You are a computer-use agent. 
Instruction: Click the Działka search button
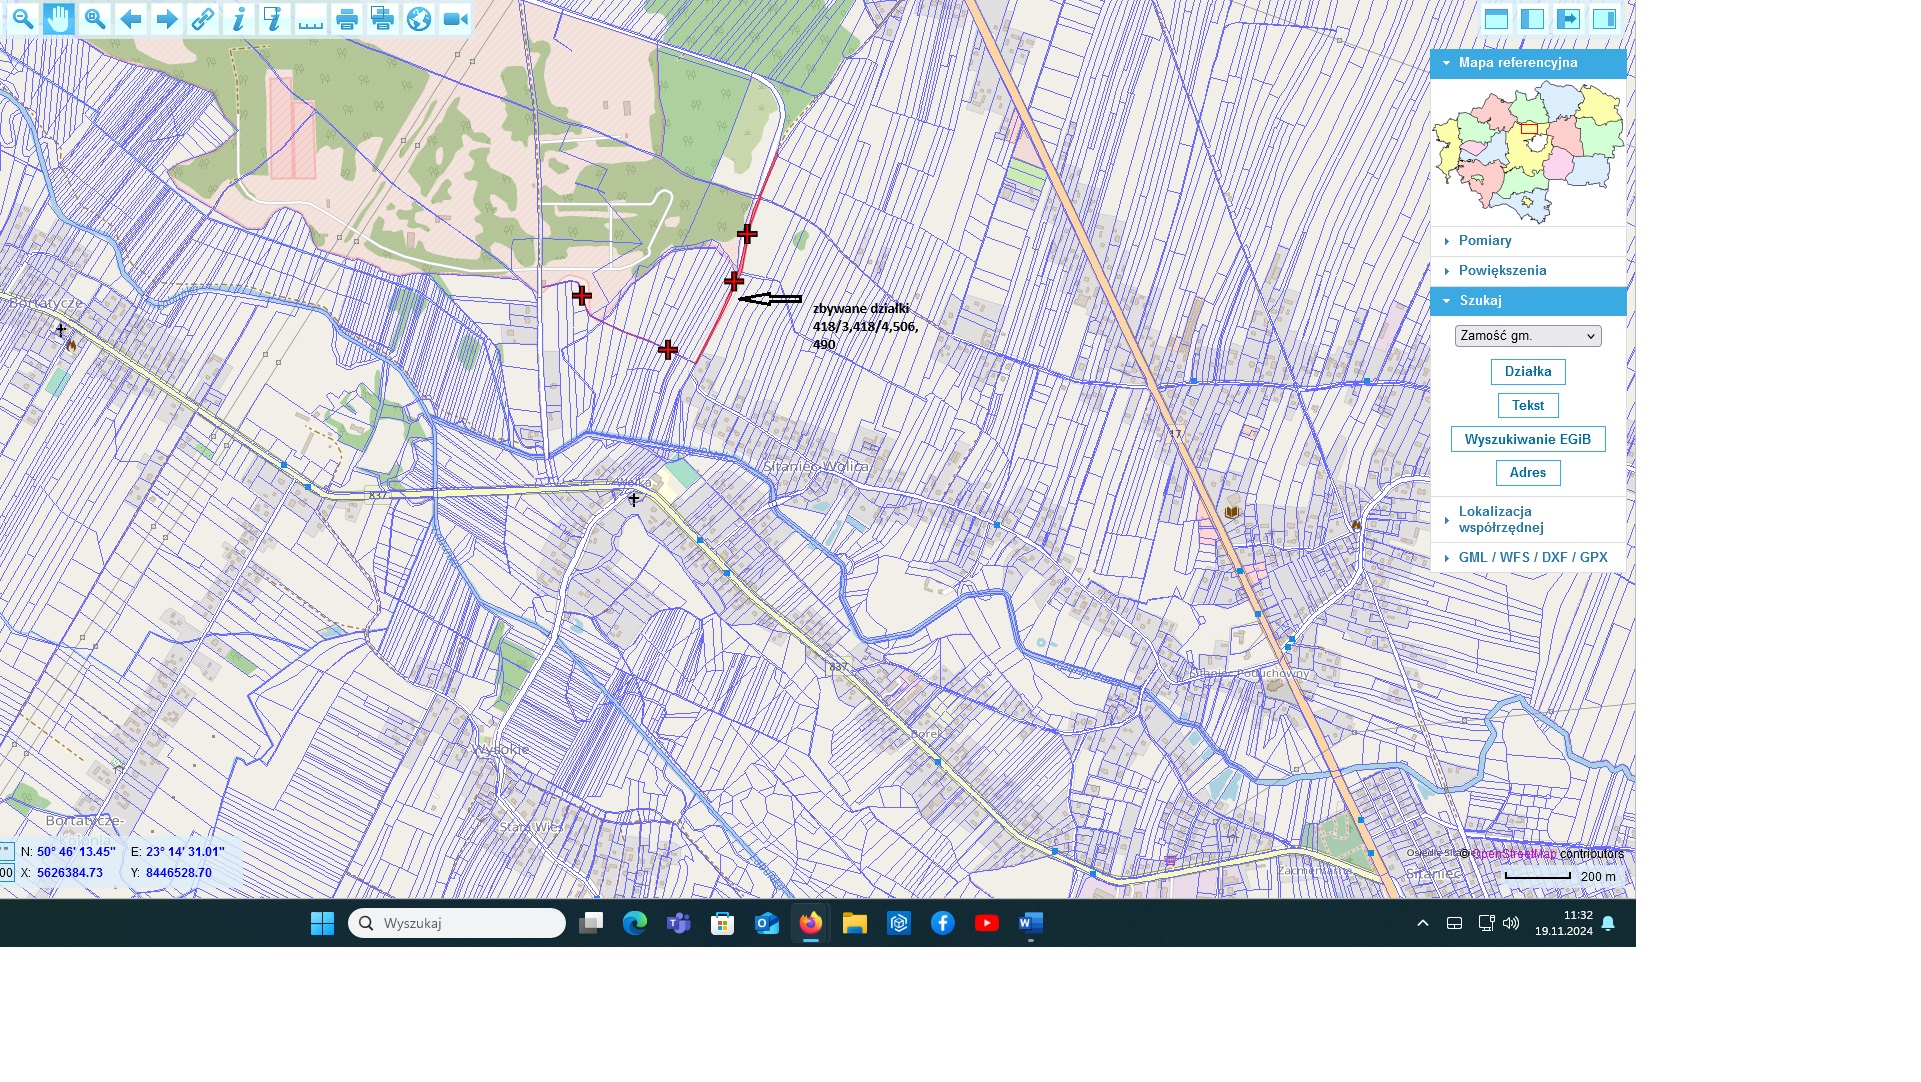click(1527, 372)
